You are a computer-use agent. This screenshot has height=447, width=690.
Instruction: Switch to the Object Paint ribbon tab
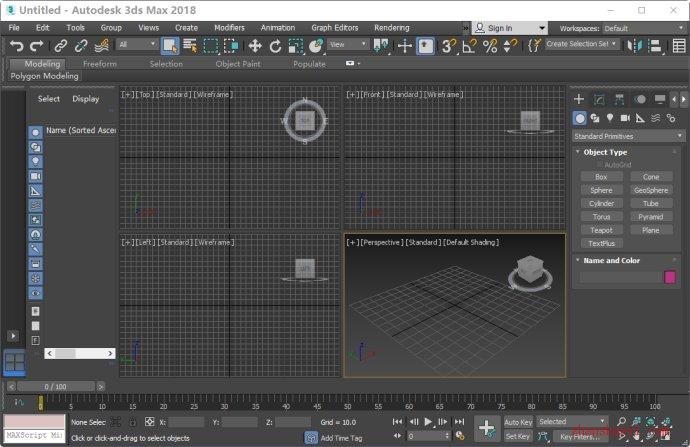point(238,64)
